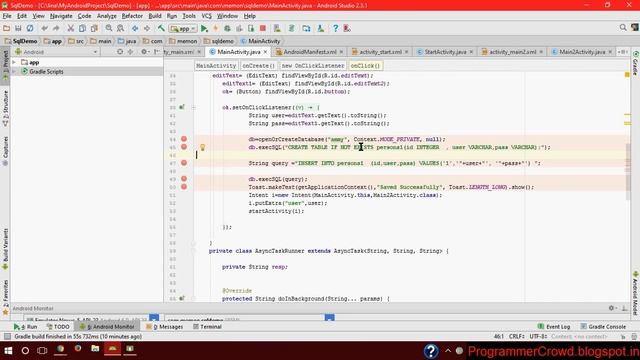
Task: Click the Cut scissors icon
Action: (x=71, y=28)
